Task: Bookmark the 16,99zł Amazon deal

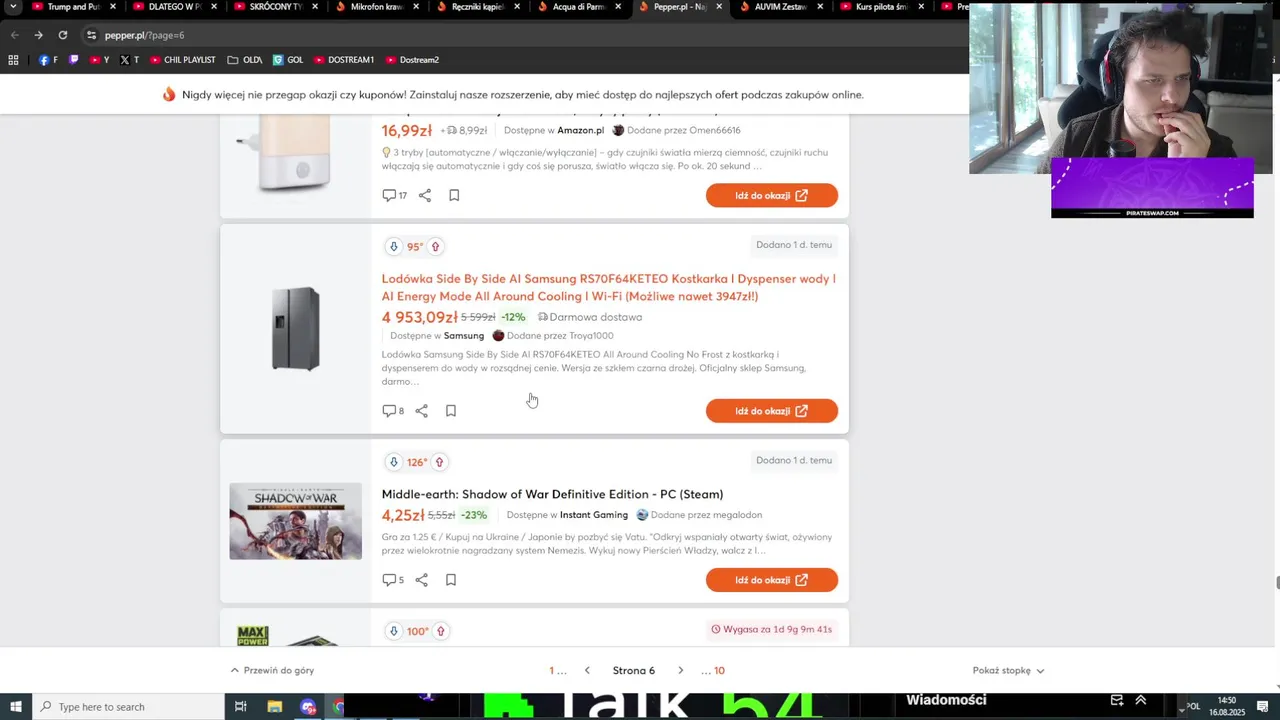Action: pos(454,195)
